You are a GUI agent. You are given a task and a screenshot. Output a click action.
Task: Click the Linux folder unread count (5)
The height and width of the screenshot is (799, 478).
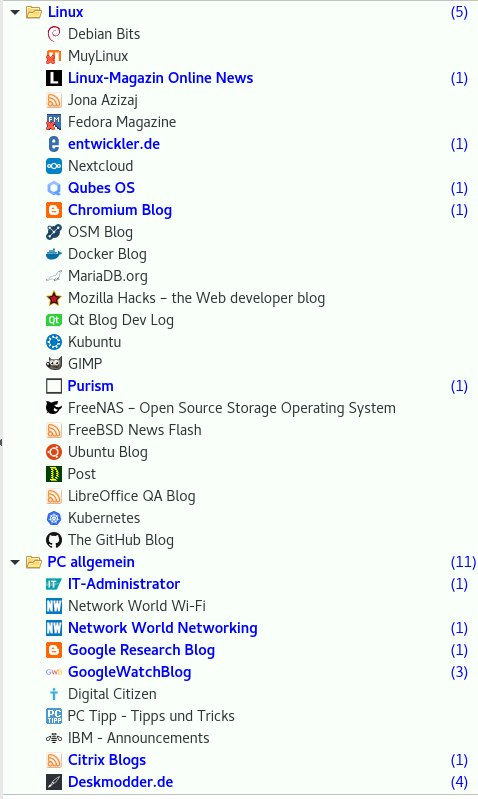[459, 12]
